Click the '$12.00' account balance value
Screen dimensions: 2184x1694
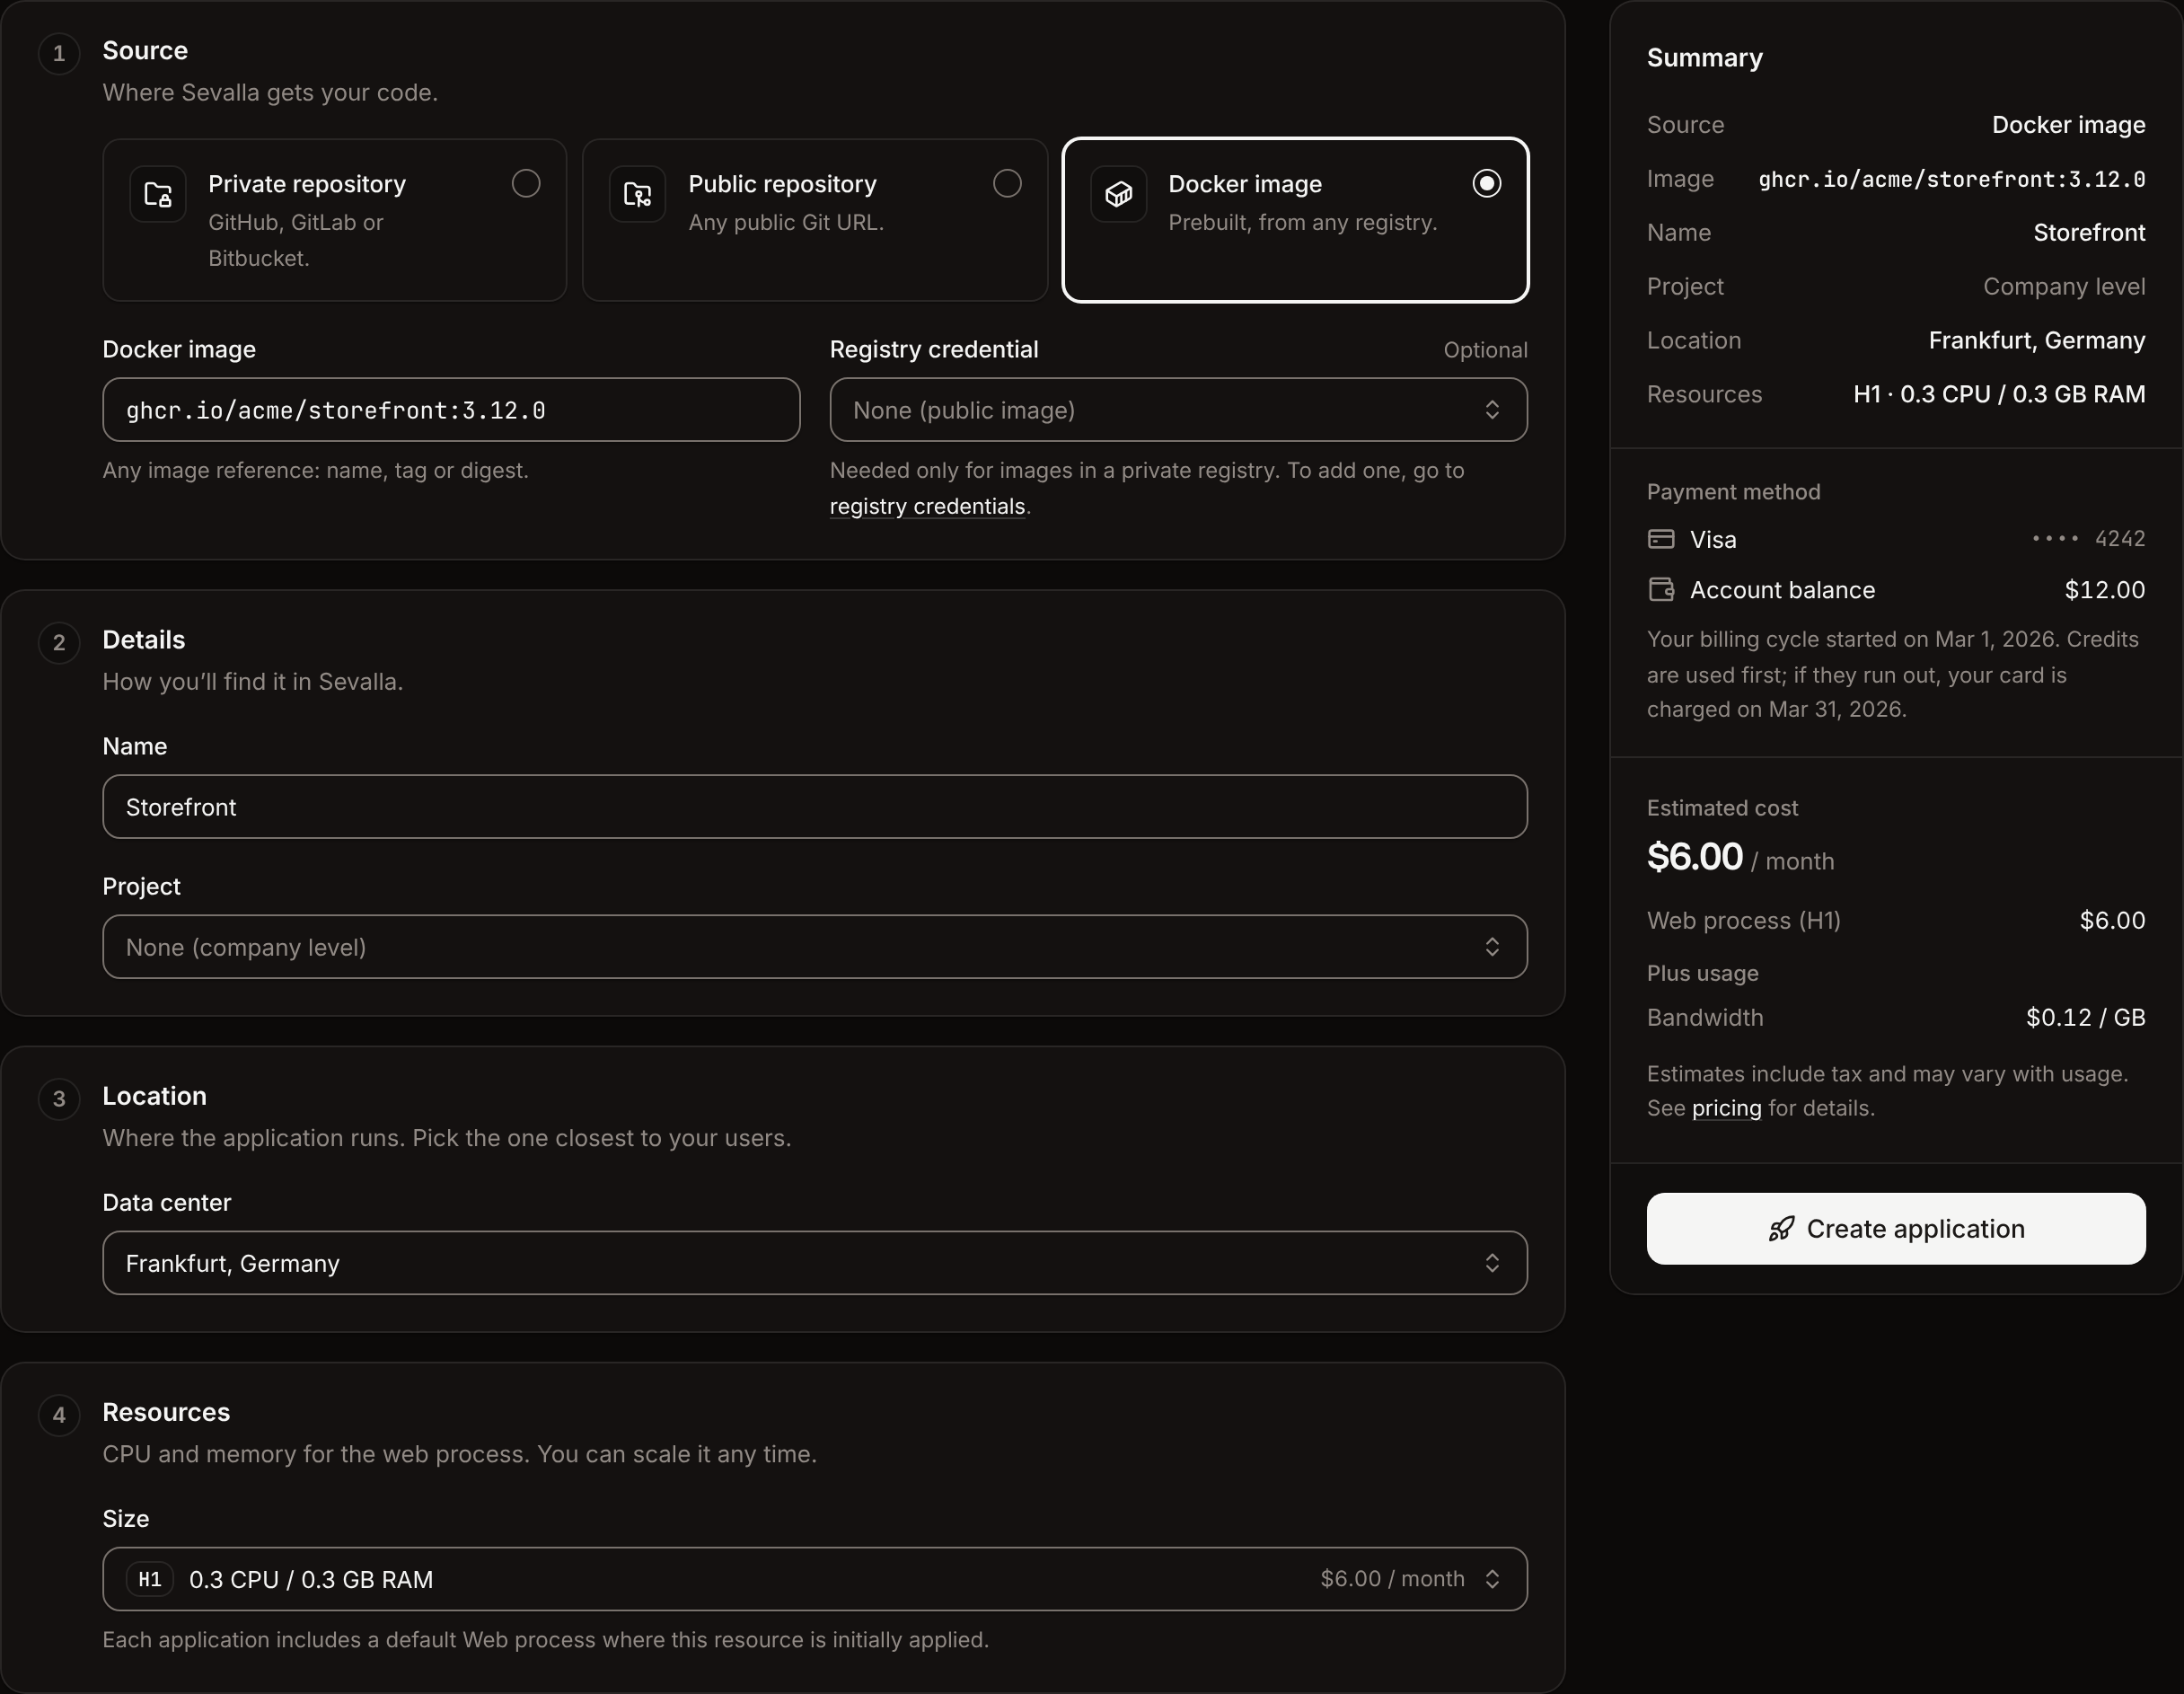coord(2105,590)
